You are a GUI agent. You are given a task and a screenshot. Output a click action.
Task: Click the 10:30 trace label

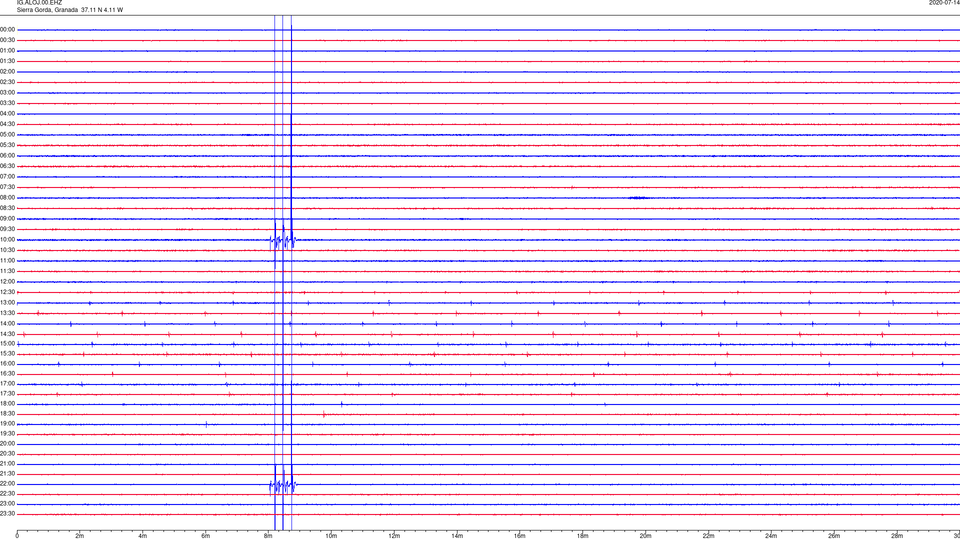8,250
